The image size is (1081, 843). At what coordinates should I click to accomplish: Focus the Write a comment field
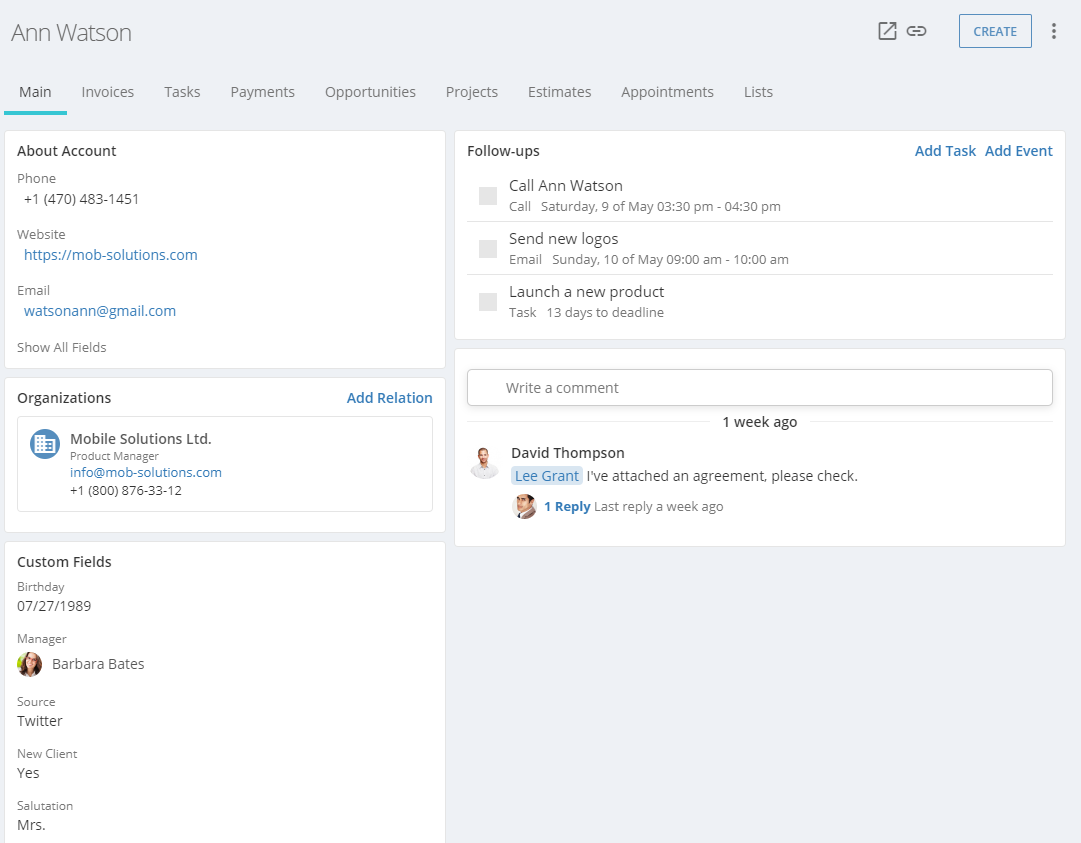760,388
